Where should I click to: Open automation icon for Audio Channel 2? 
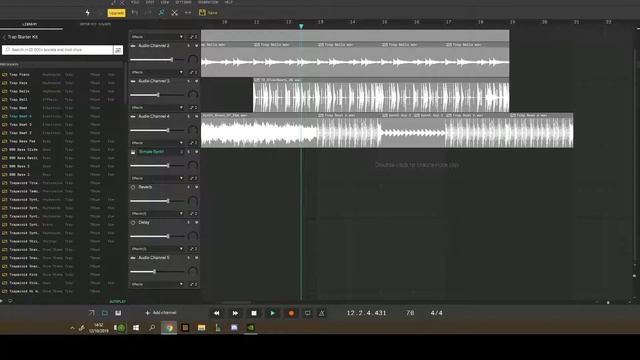coord(191,72)
